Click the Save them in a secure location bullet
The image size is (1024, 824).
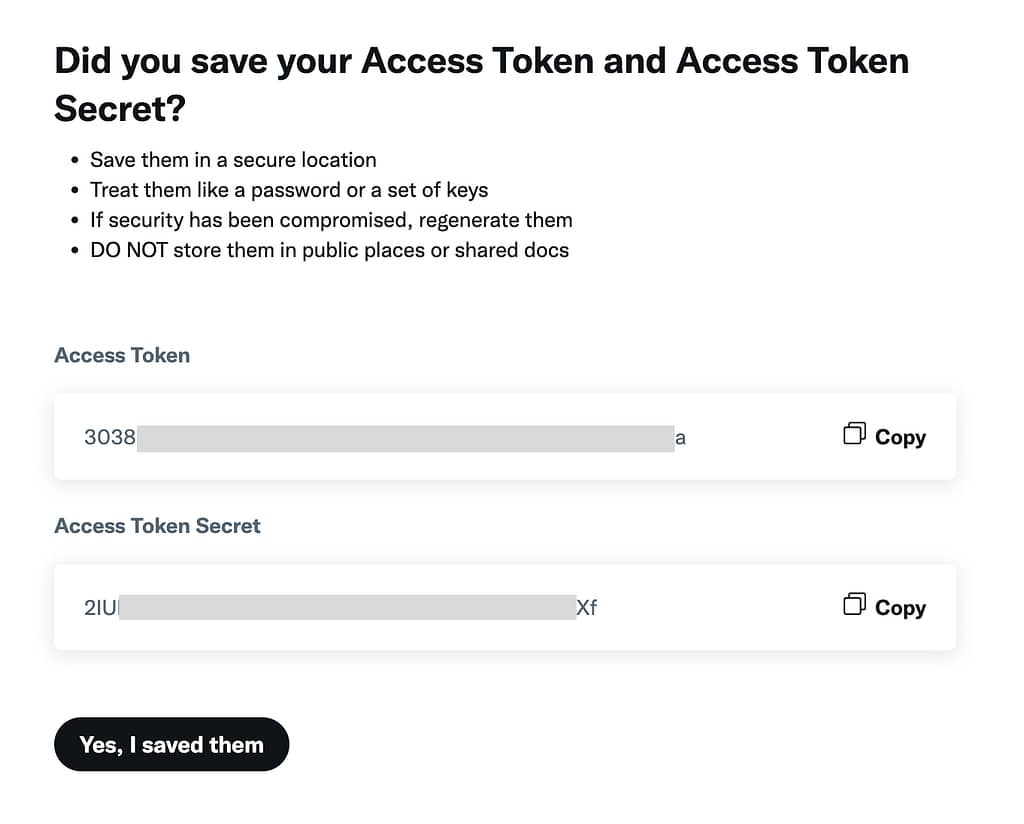233,160
